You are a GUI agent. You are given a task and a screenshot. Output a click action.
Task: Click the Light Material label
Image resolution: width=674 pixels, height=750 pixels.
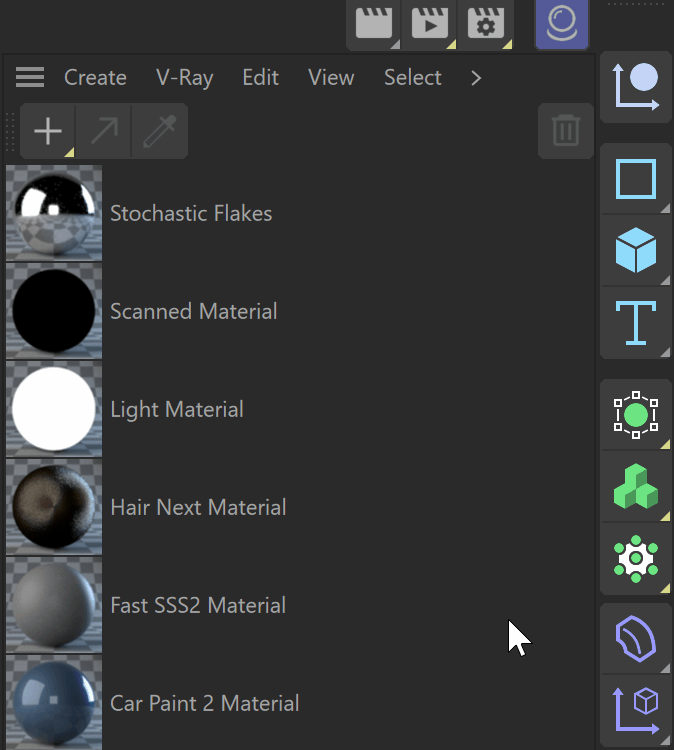click(177, 410)
